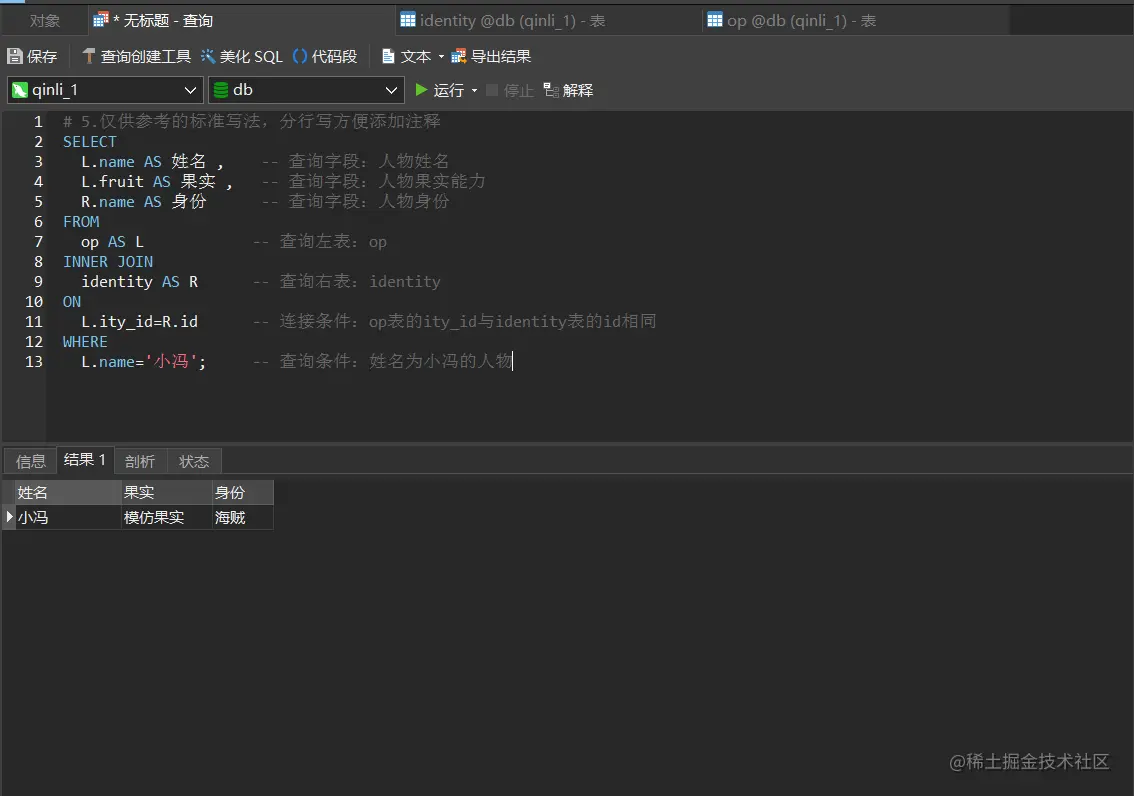1134x796 pixels.
Task: Select the Result 1 (结果 1) tab
Action: pyautogui.click(x=85, y=460)
